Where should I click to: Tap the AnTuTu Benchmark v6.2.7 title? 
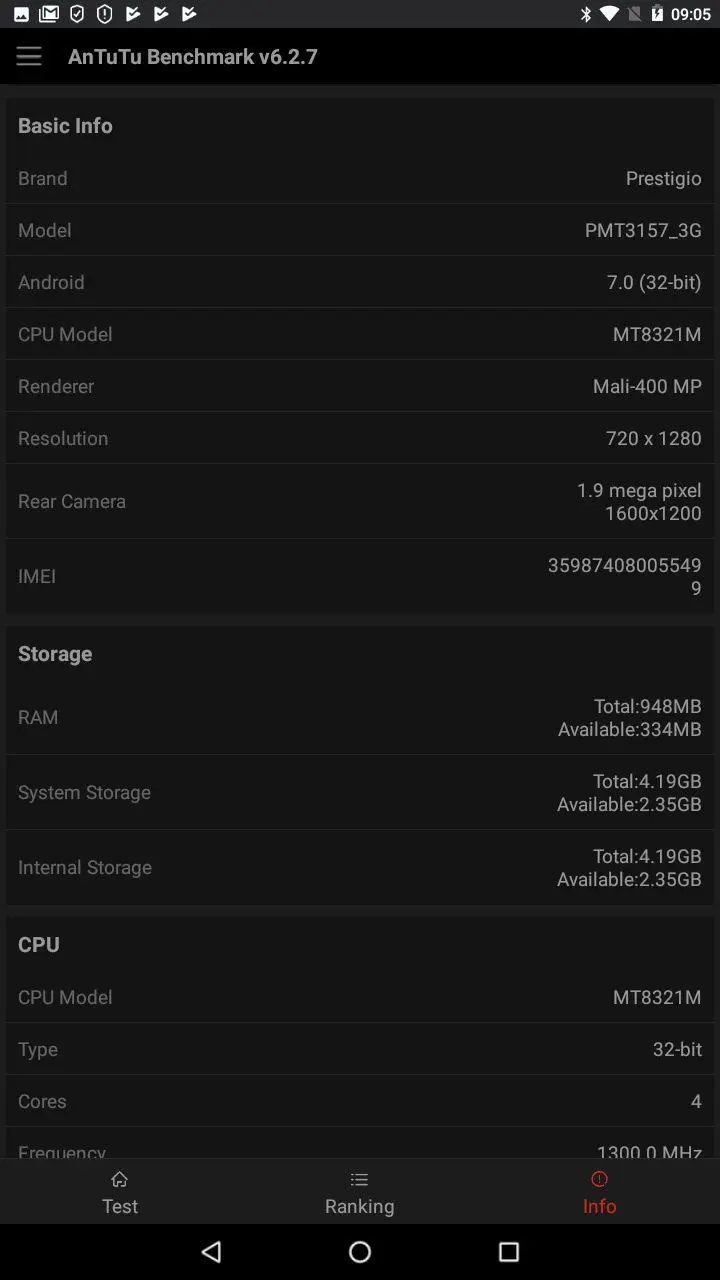coord(193,56)
